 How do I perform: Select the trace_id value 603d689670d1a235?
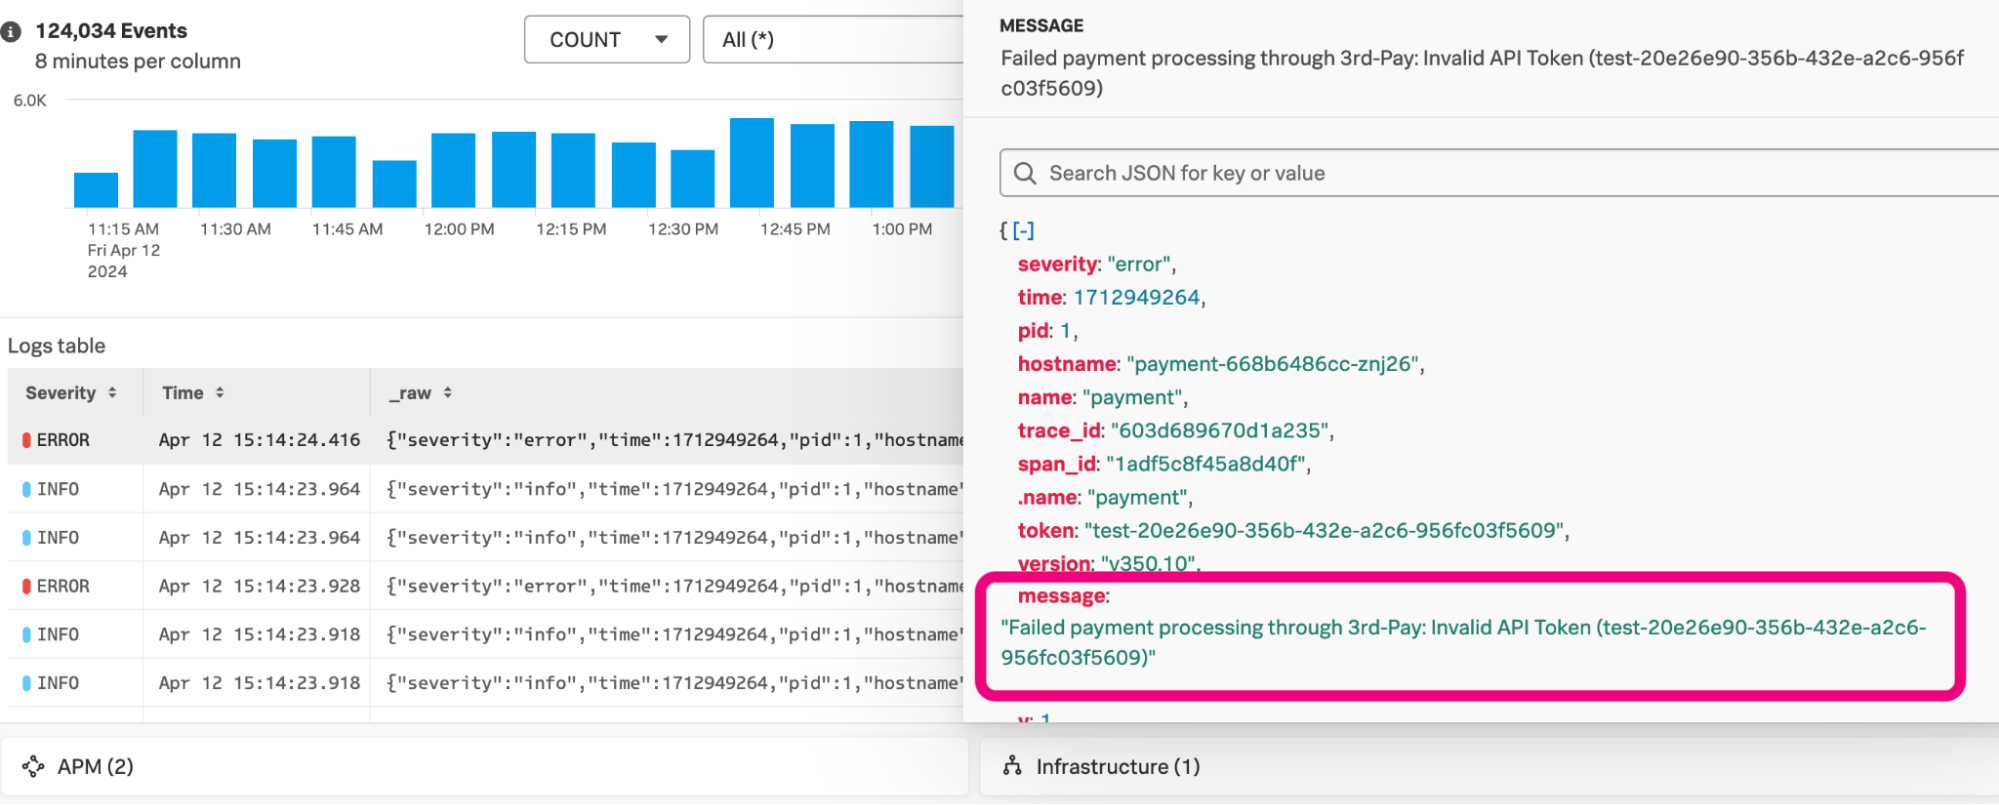[1219, 431]
